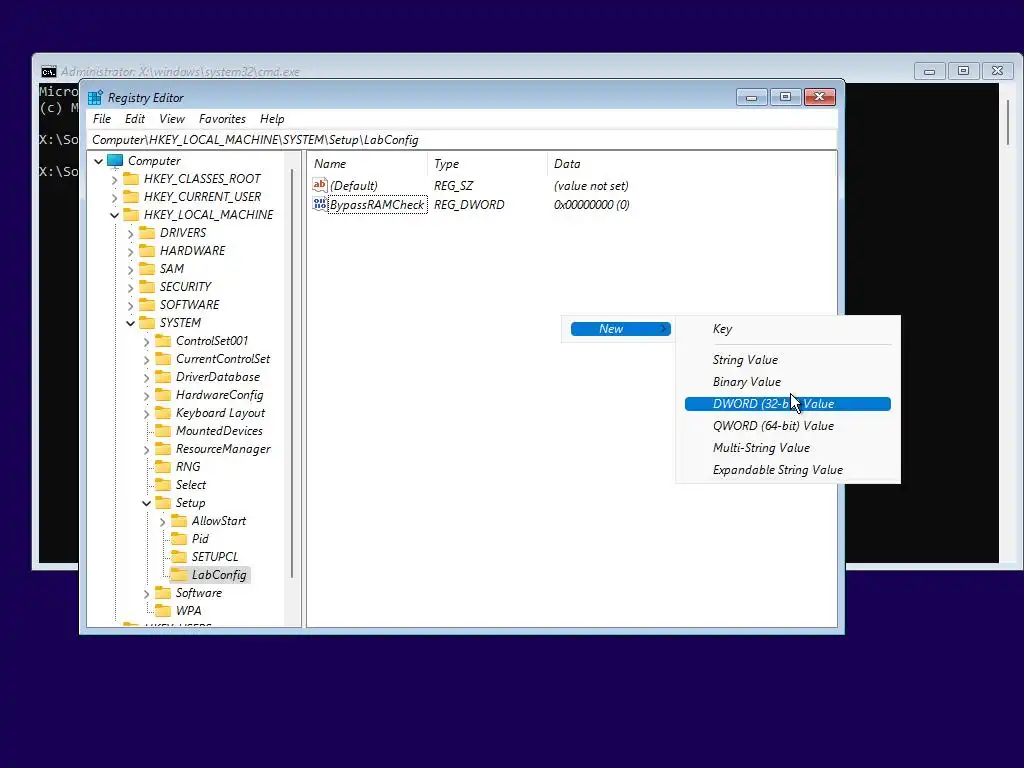This screenshot has height=768, width=1024.
Task: Select the WPA key in tree
Action: point(188,611)
